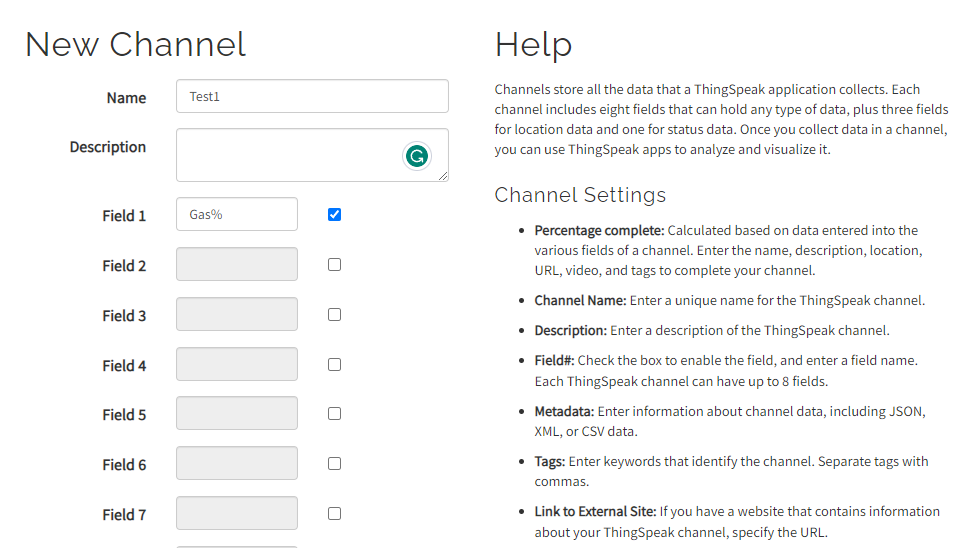The image size is (976, 548).
Task: Uncheck the Field 1 checkbox
Action: coord(334,214)
